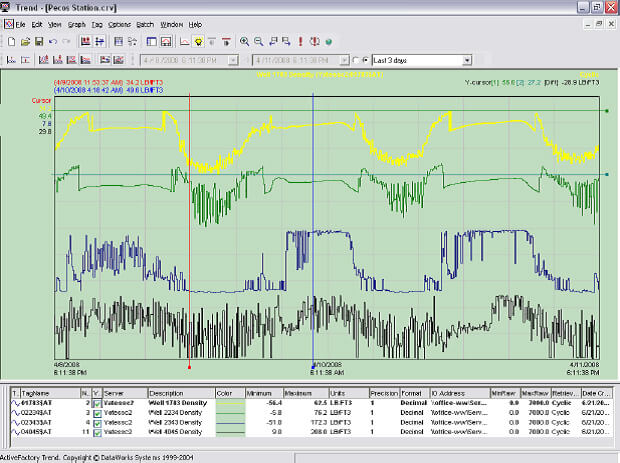Click the table grid toolbar icon
Image resolution: width=620 pixels, height=463 pixels.
[x=118, y=42]
